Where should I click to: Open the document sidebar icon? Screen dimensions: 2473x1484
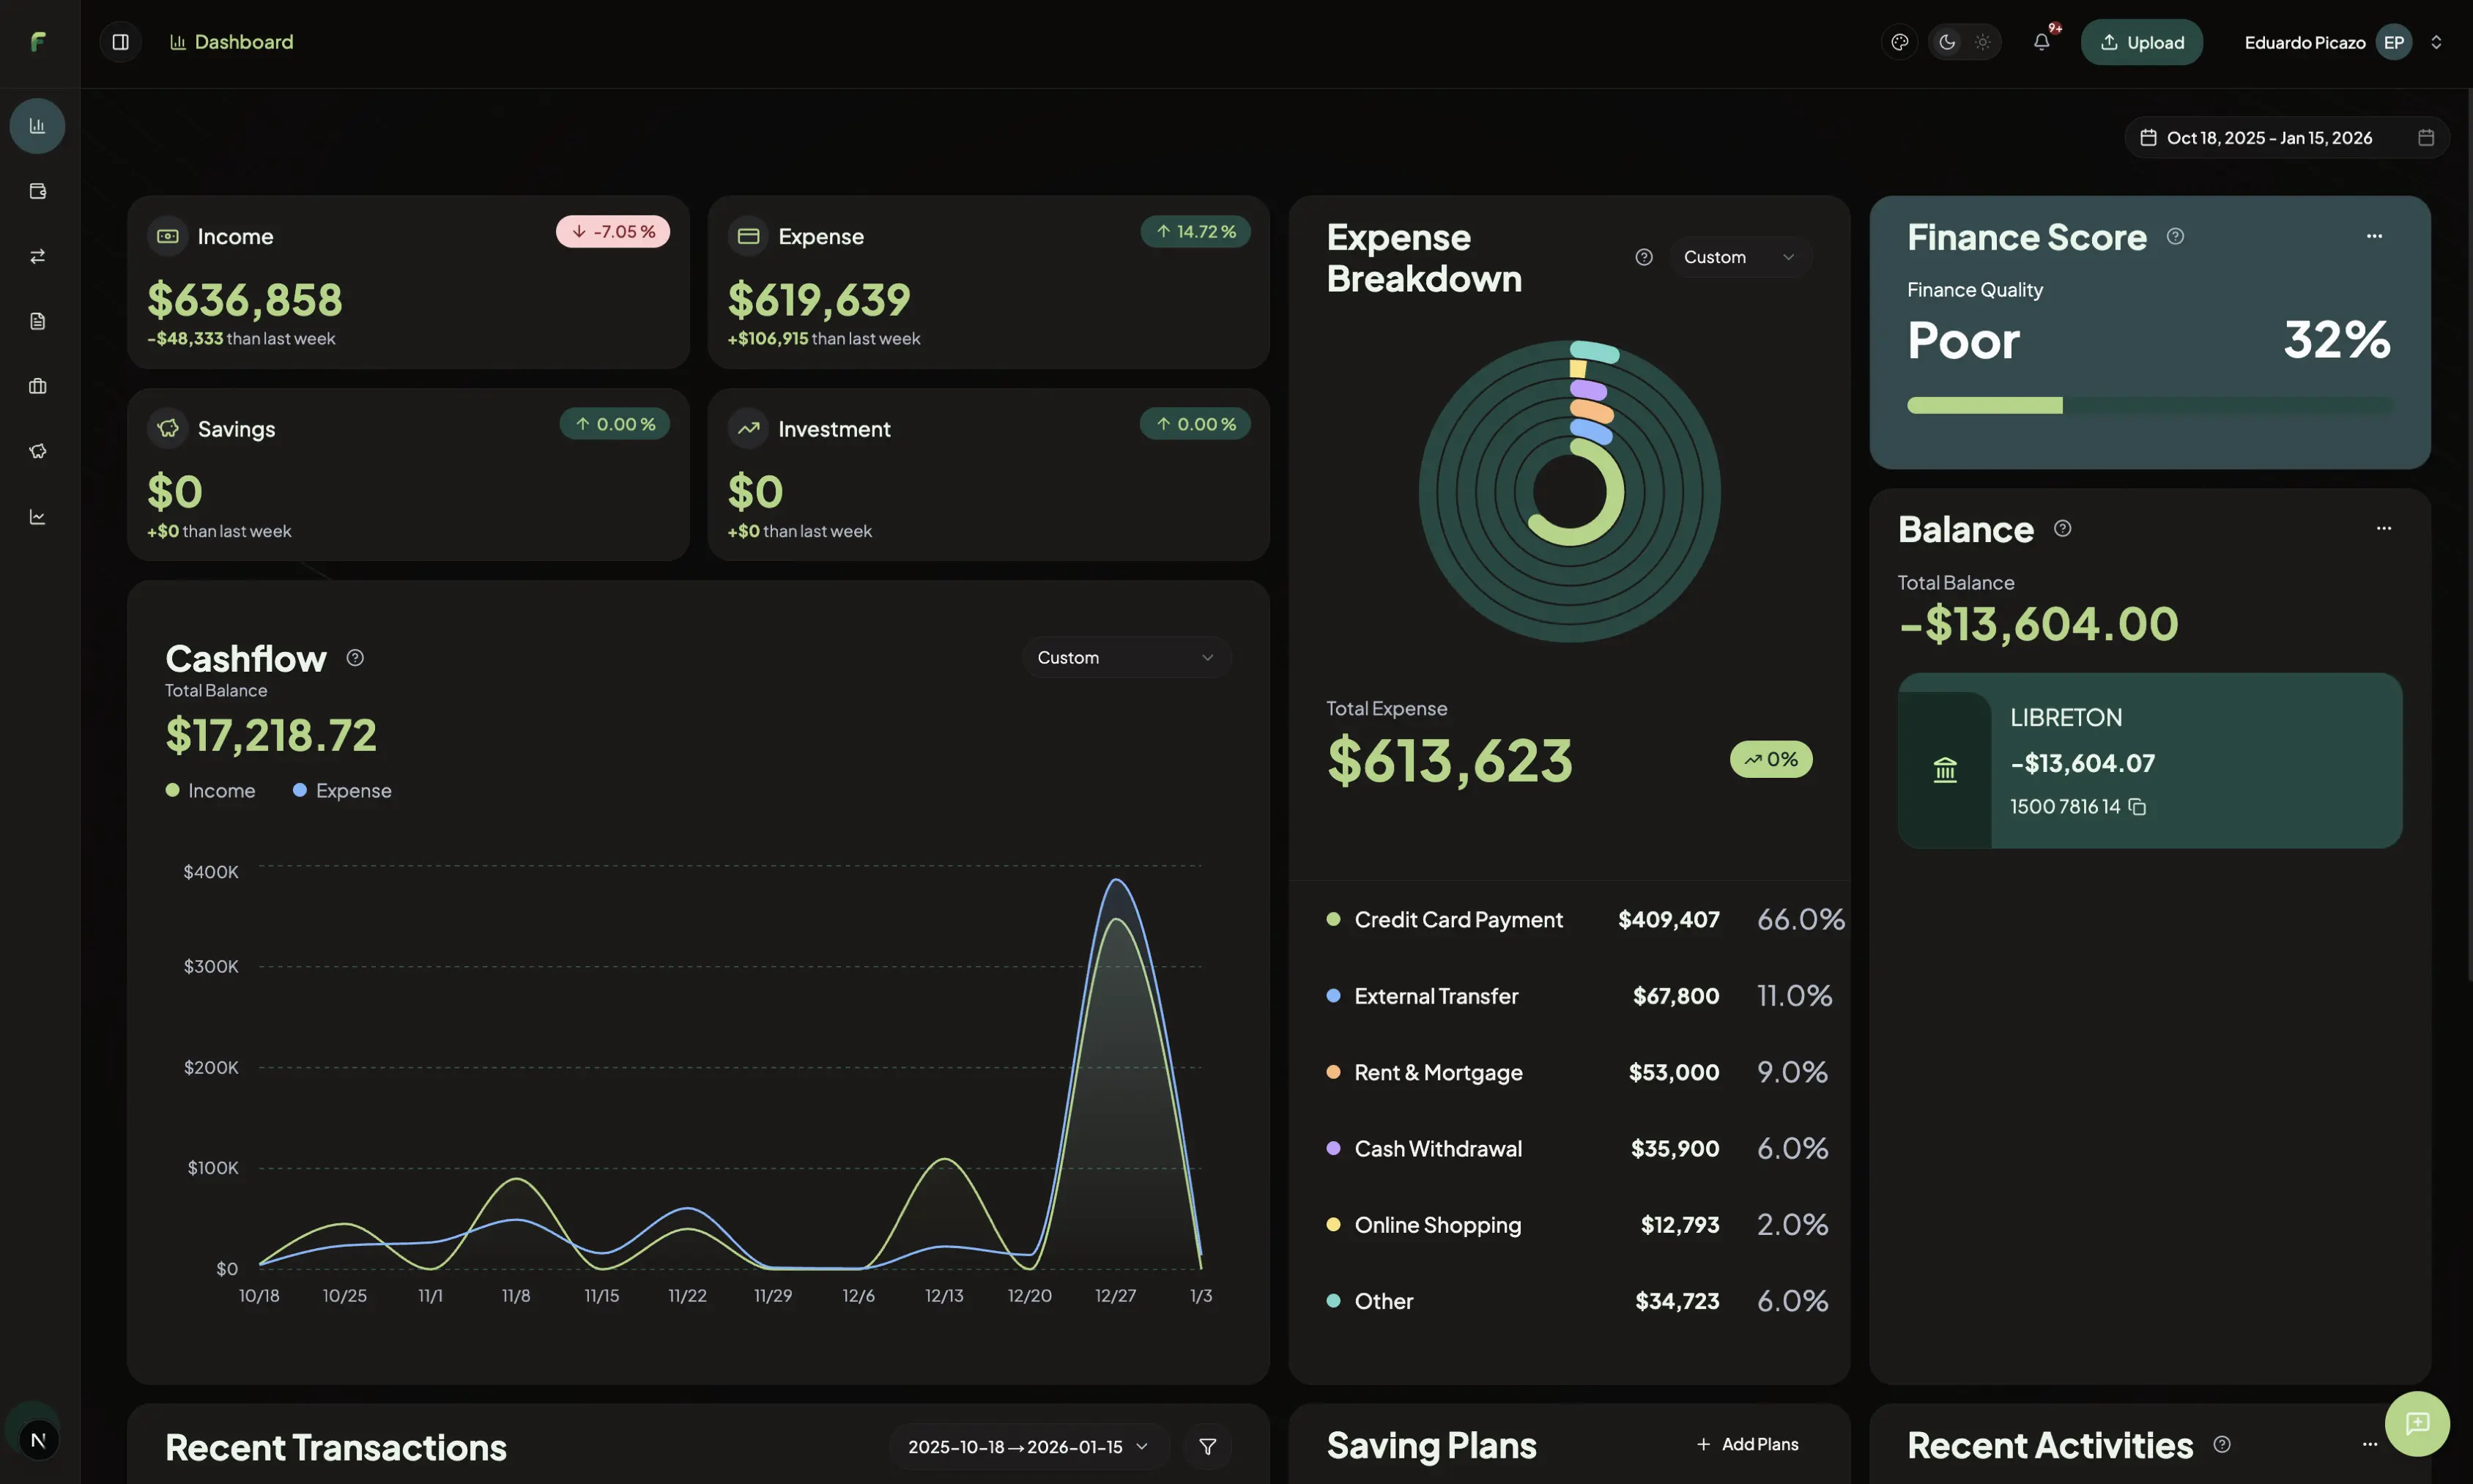[37, 321]
